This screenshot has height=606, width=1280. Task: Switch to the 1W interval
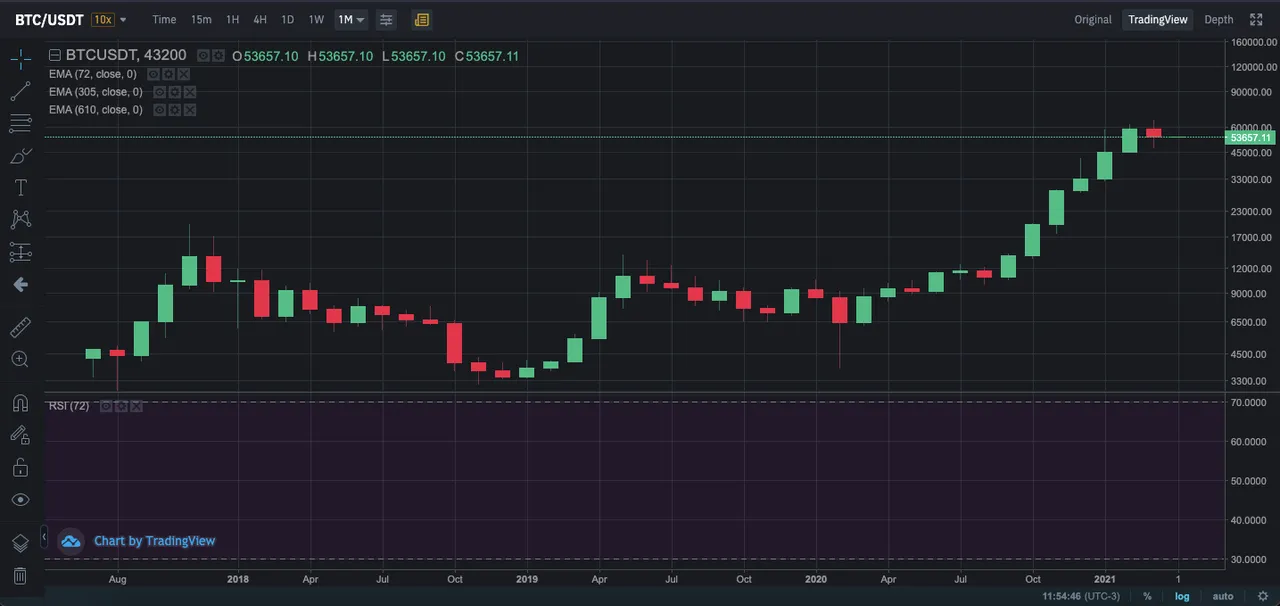click(x=316, y=20)
